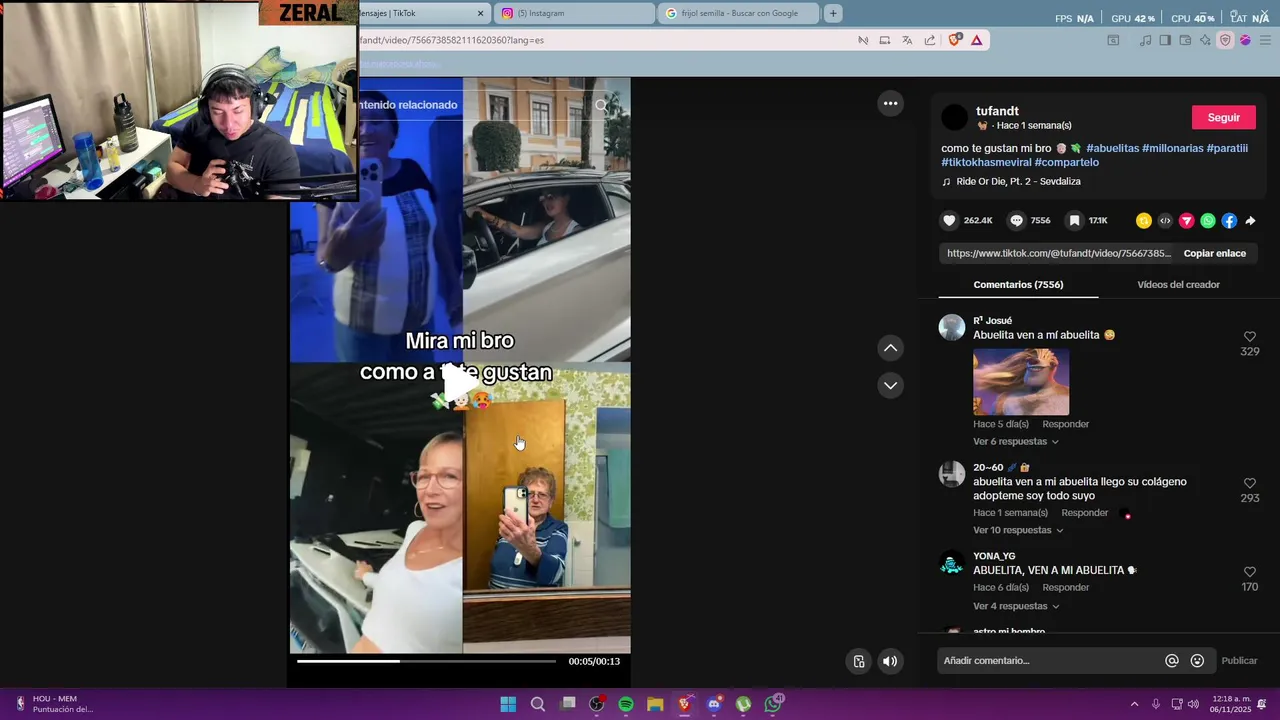Open the browser sidebar panel icon

point(1165,40)
